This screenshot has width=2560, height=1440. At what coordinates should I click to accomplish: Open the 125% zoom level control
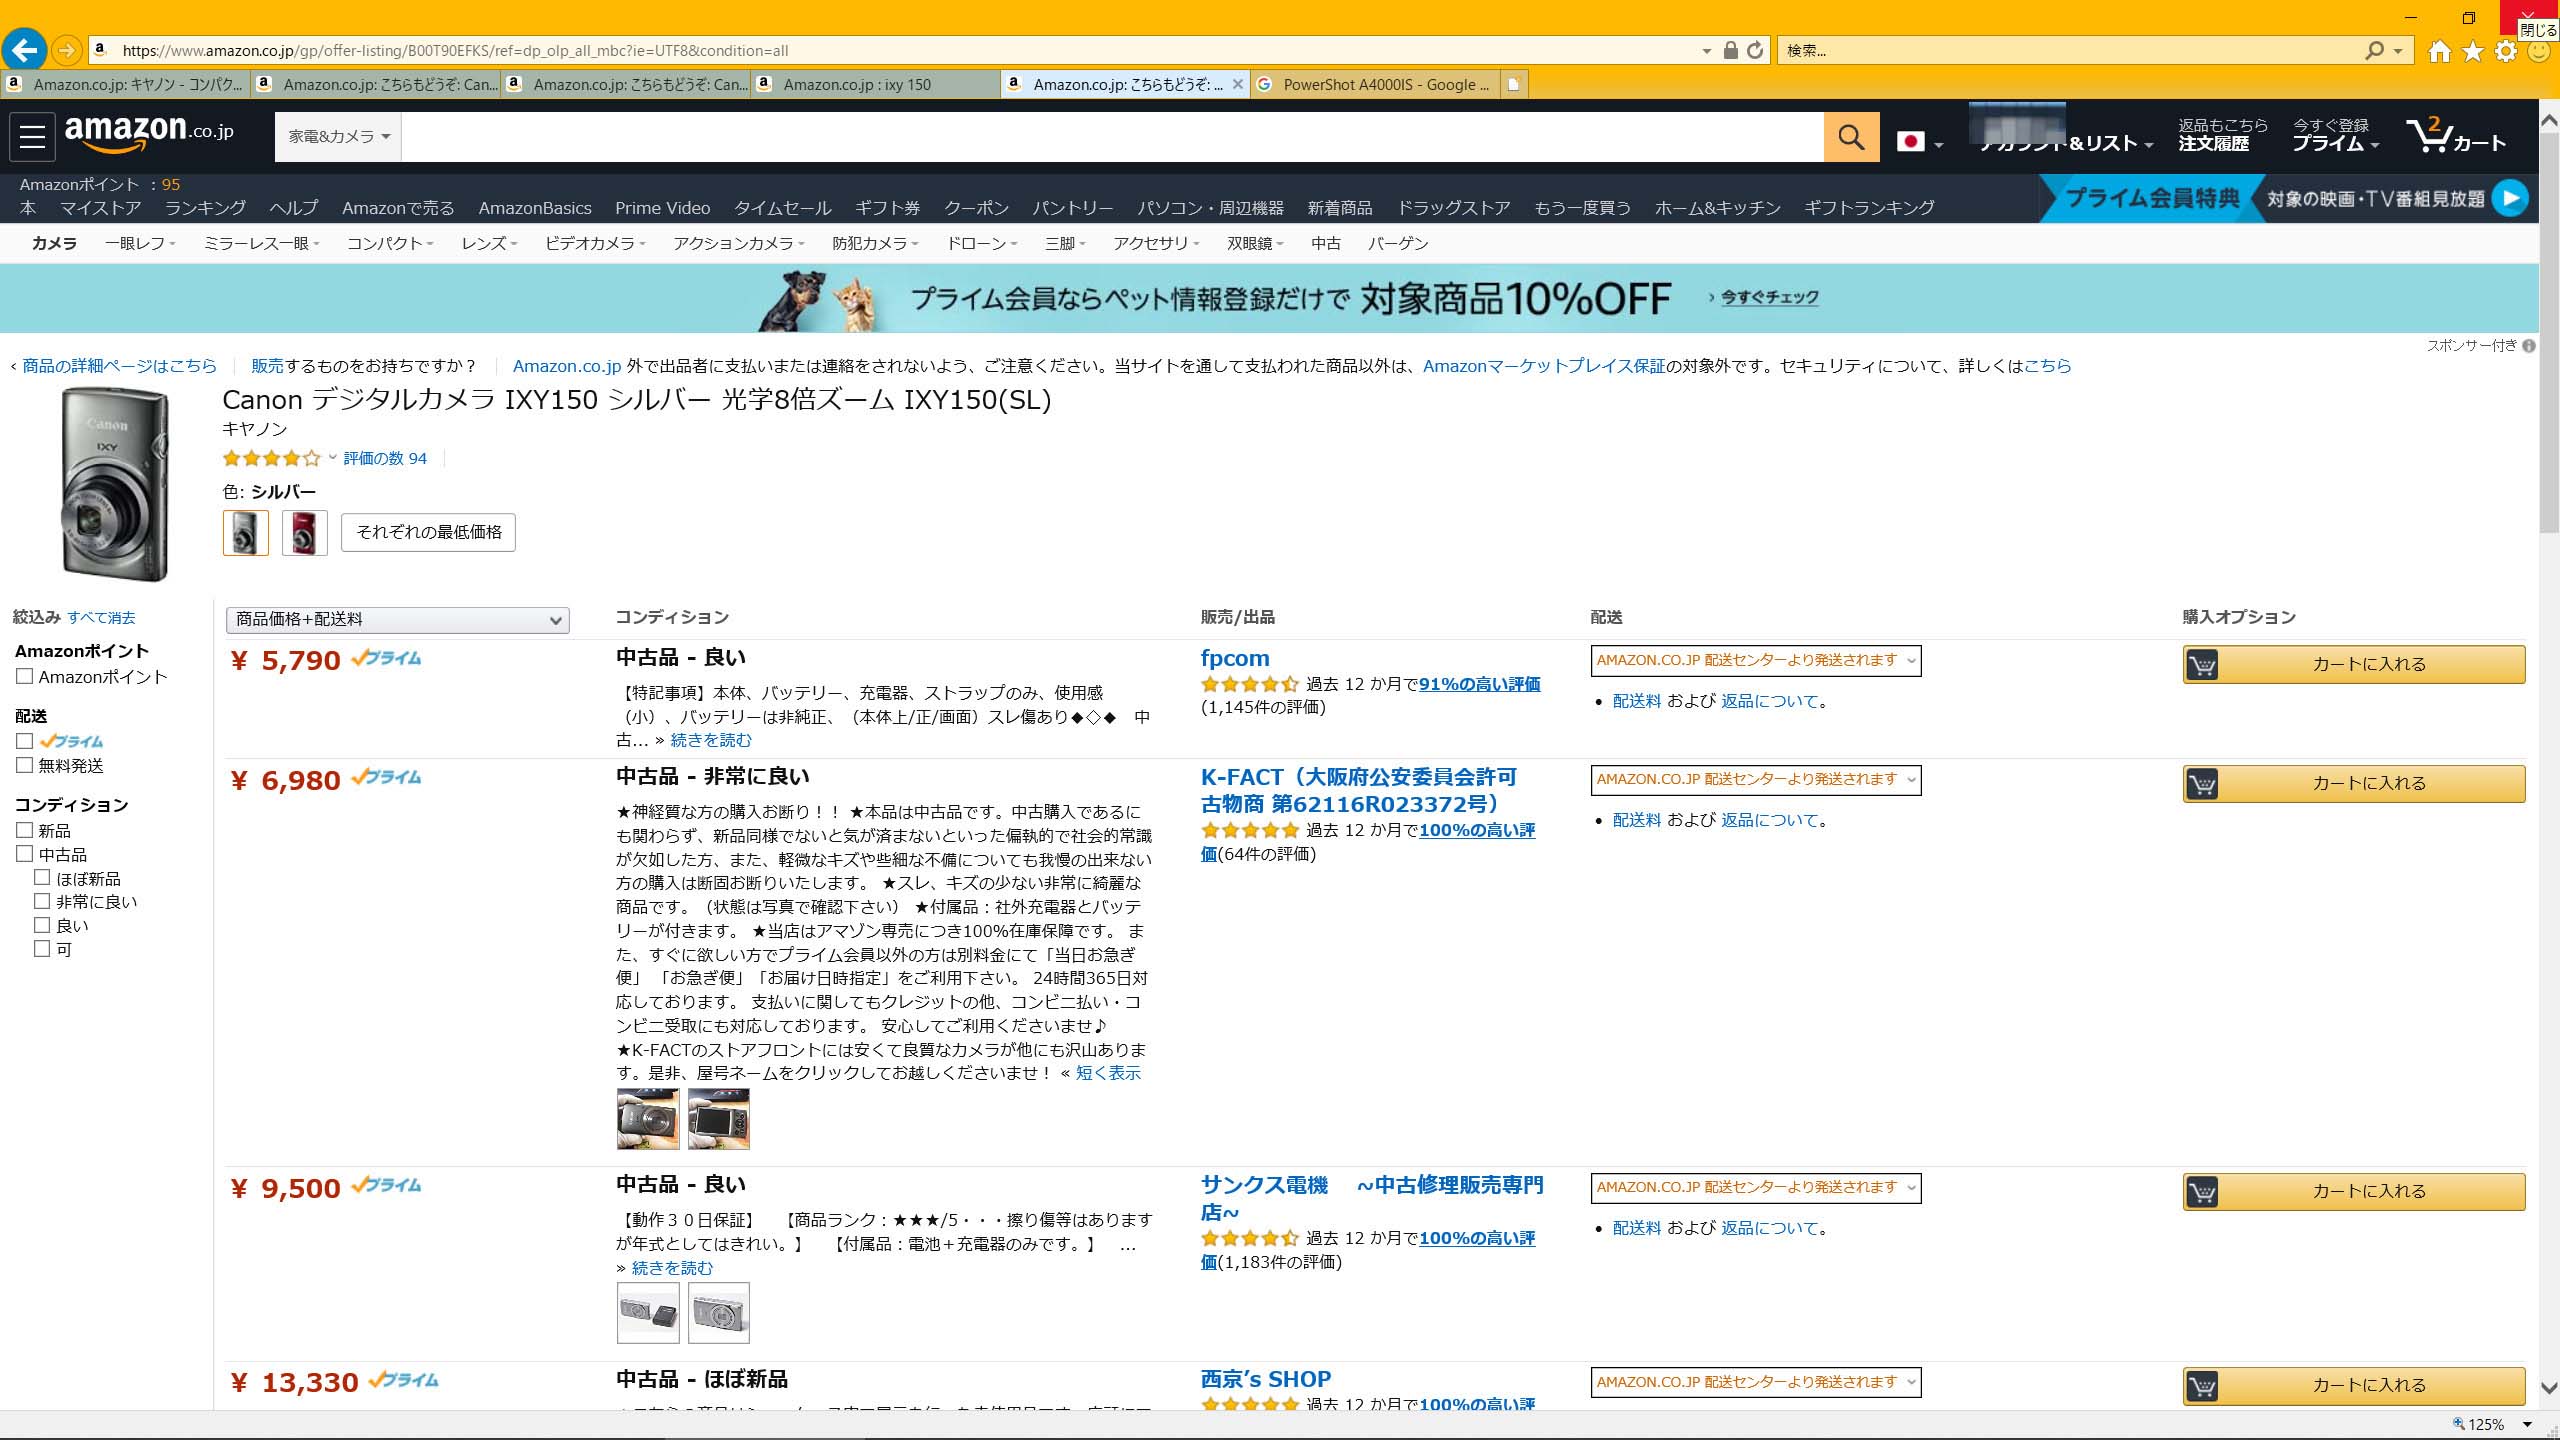click(2490, 1425)
